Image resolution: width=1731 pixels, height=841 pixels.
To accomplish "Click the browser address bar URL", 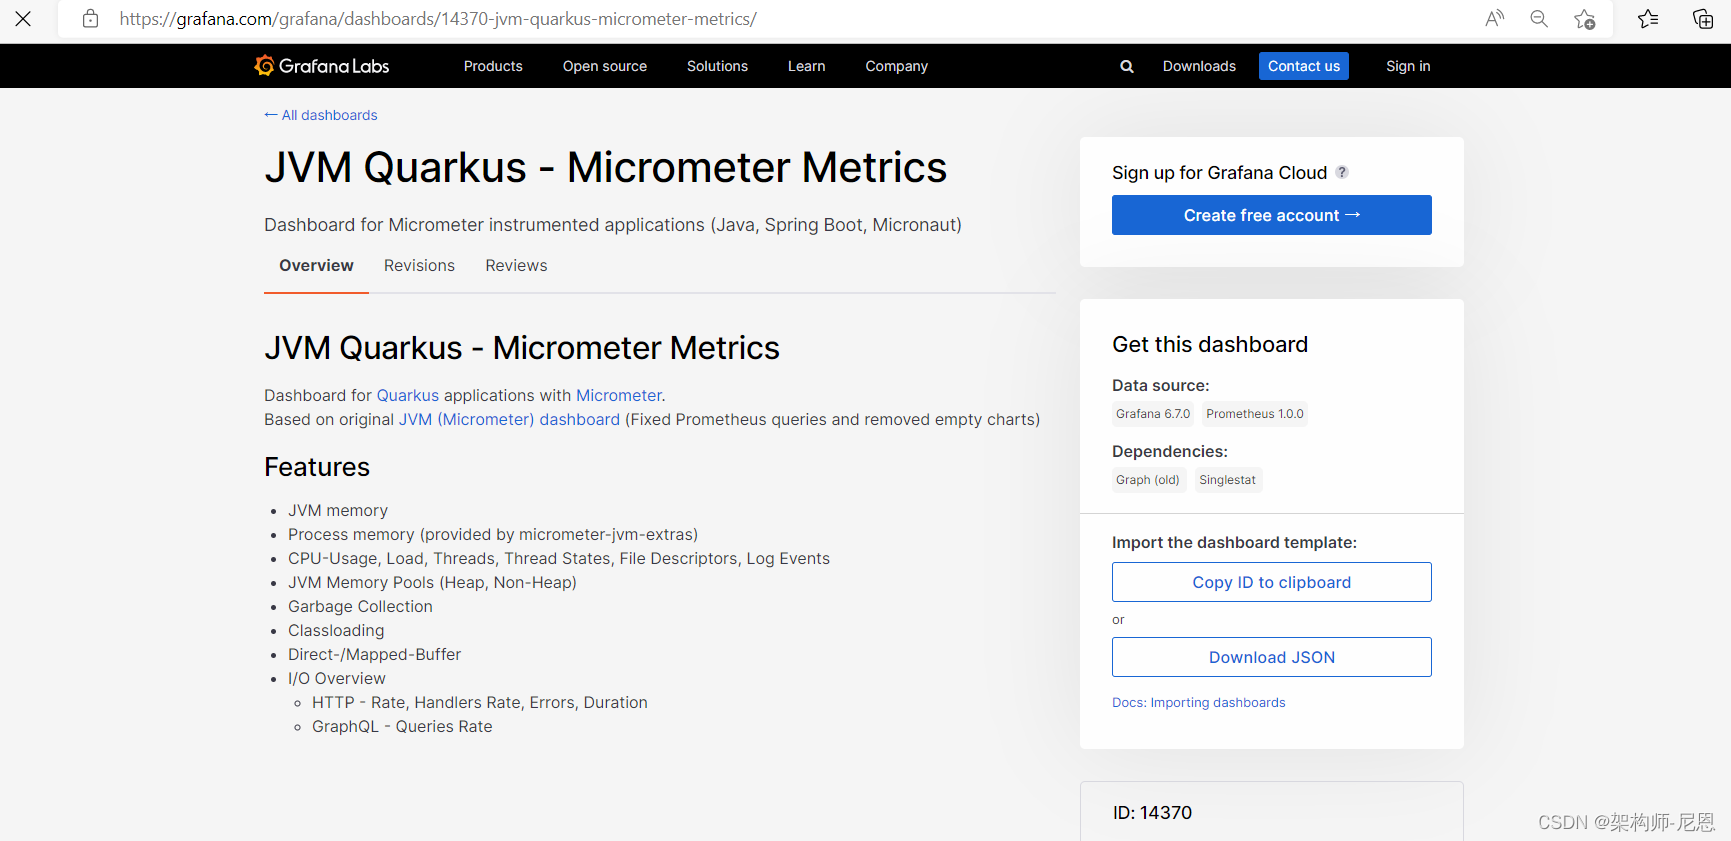I will 438,19.
